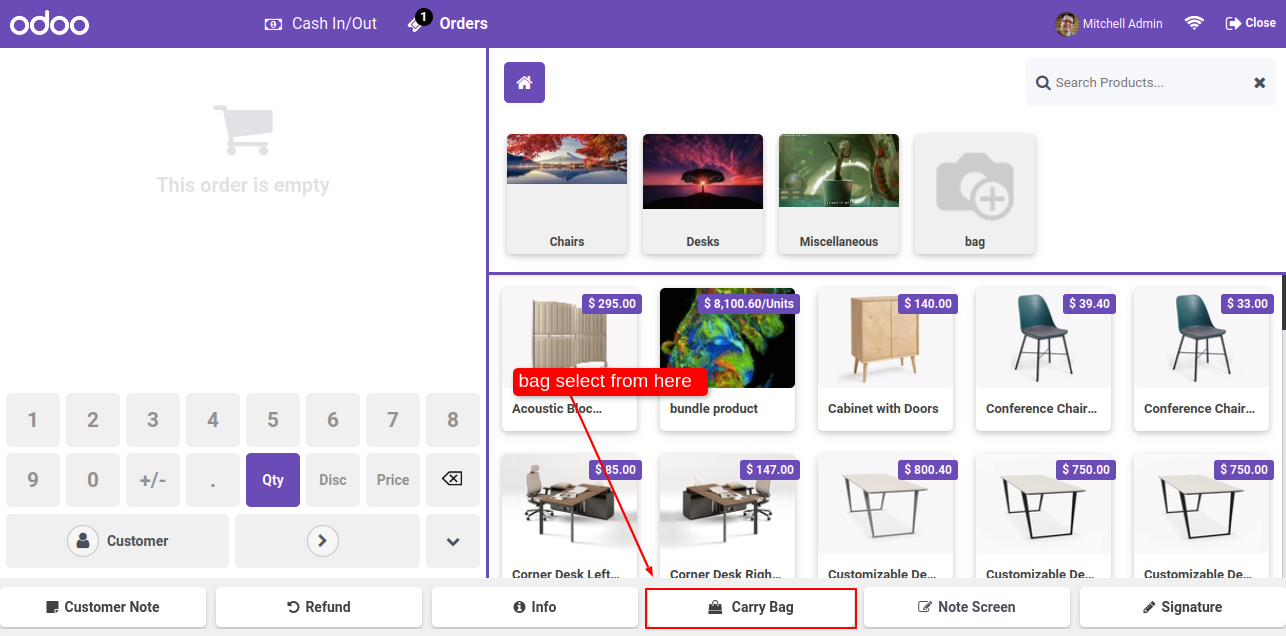Add Corner Desk Right product
The image size is (1286, 636).
coord(727,516)
